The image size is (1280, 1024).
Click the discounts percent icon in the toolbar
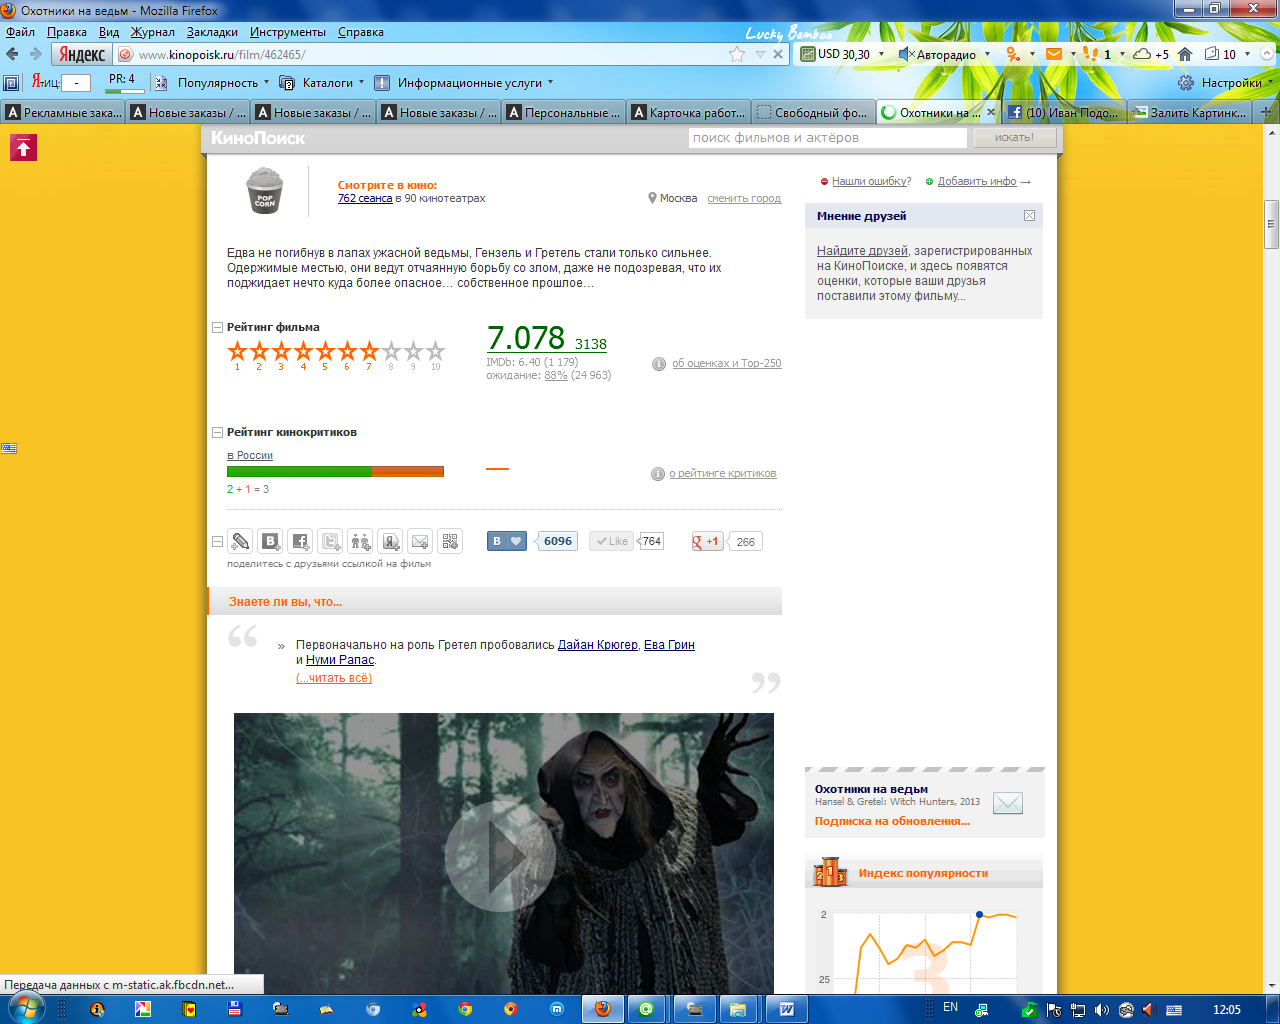(1013, 54)
